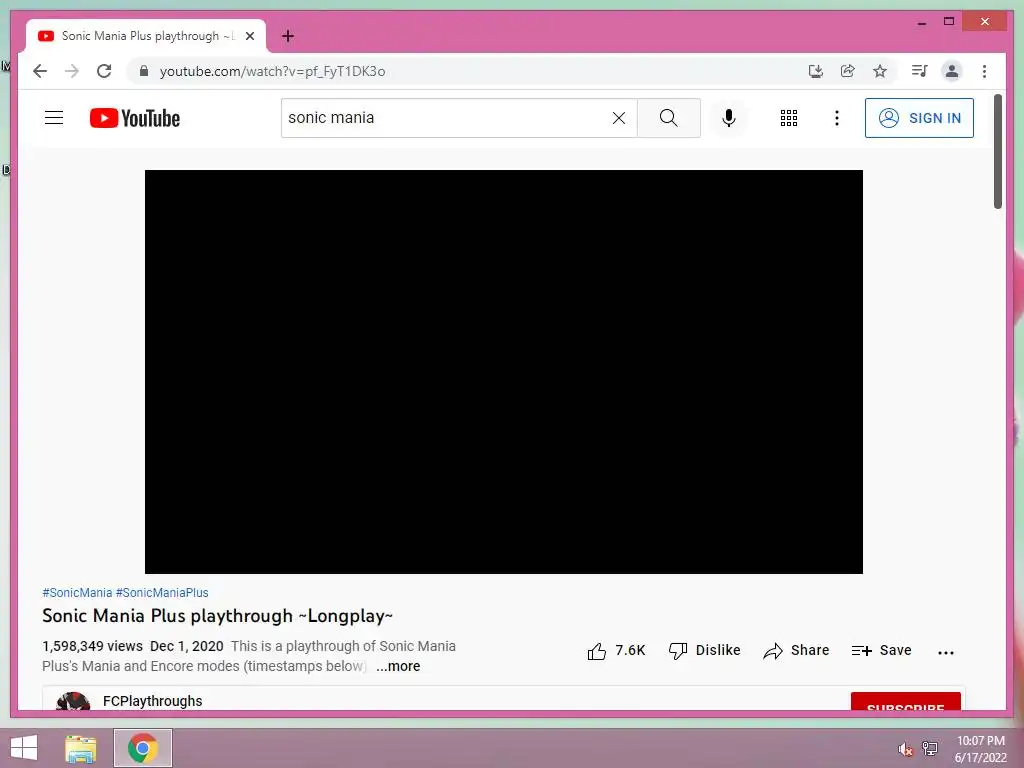Image resolution: width=1024 pixels, height=768 pixels.
Task: Click the black video player area
Action: pyautogui.click(x=504, y=372)
